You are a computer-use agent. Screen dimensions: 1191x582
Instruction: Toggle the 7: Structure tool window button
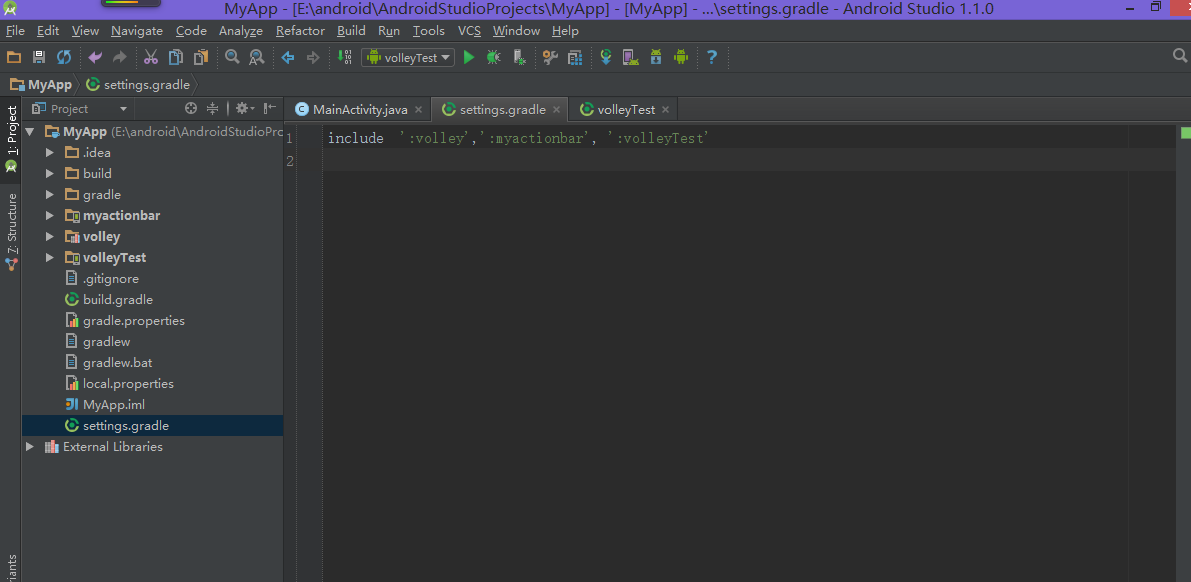click(x=11, y=232)
